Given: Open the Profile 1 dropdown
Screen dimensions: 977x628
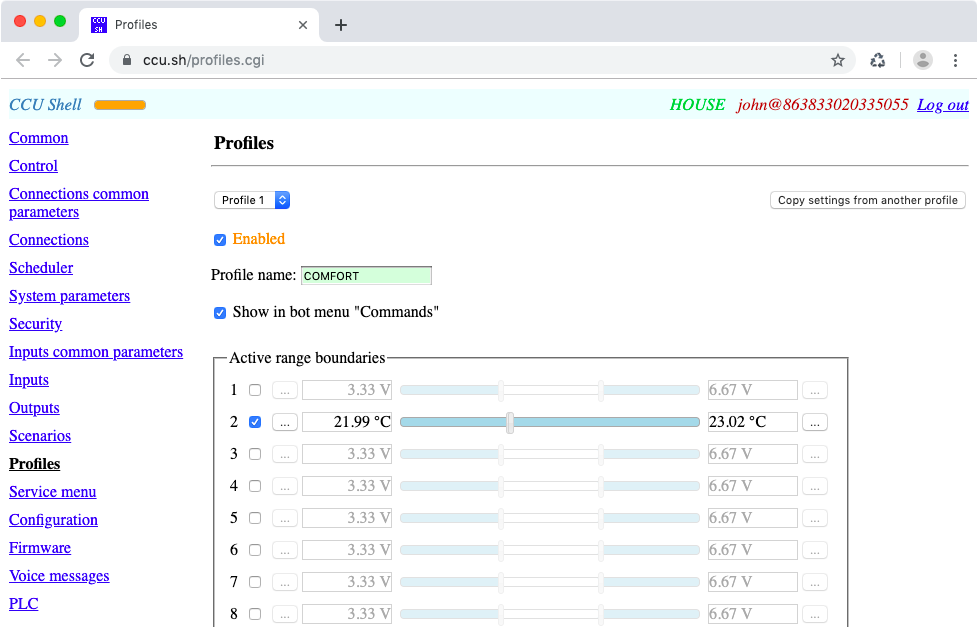Looking at the screenshot, I should coord(252,200).
